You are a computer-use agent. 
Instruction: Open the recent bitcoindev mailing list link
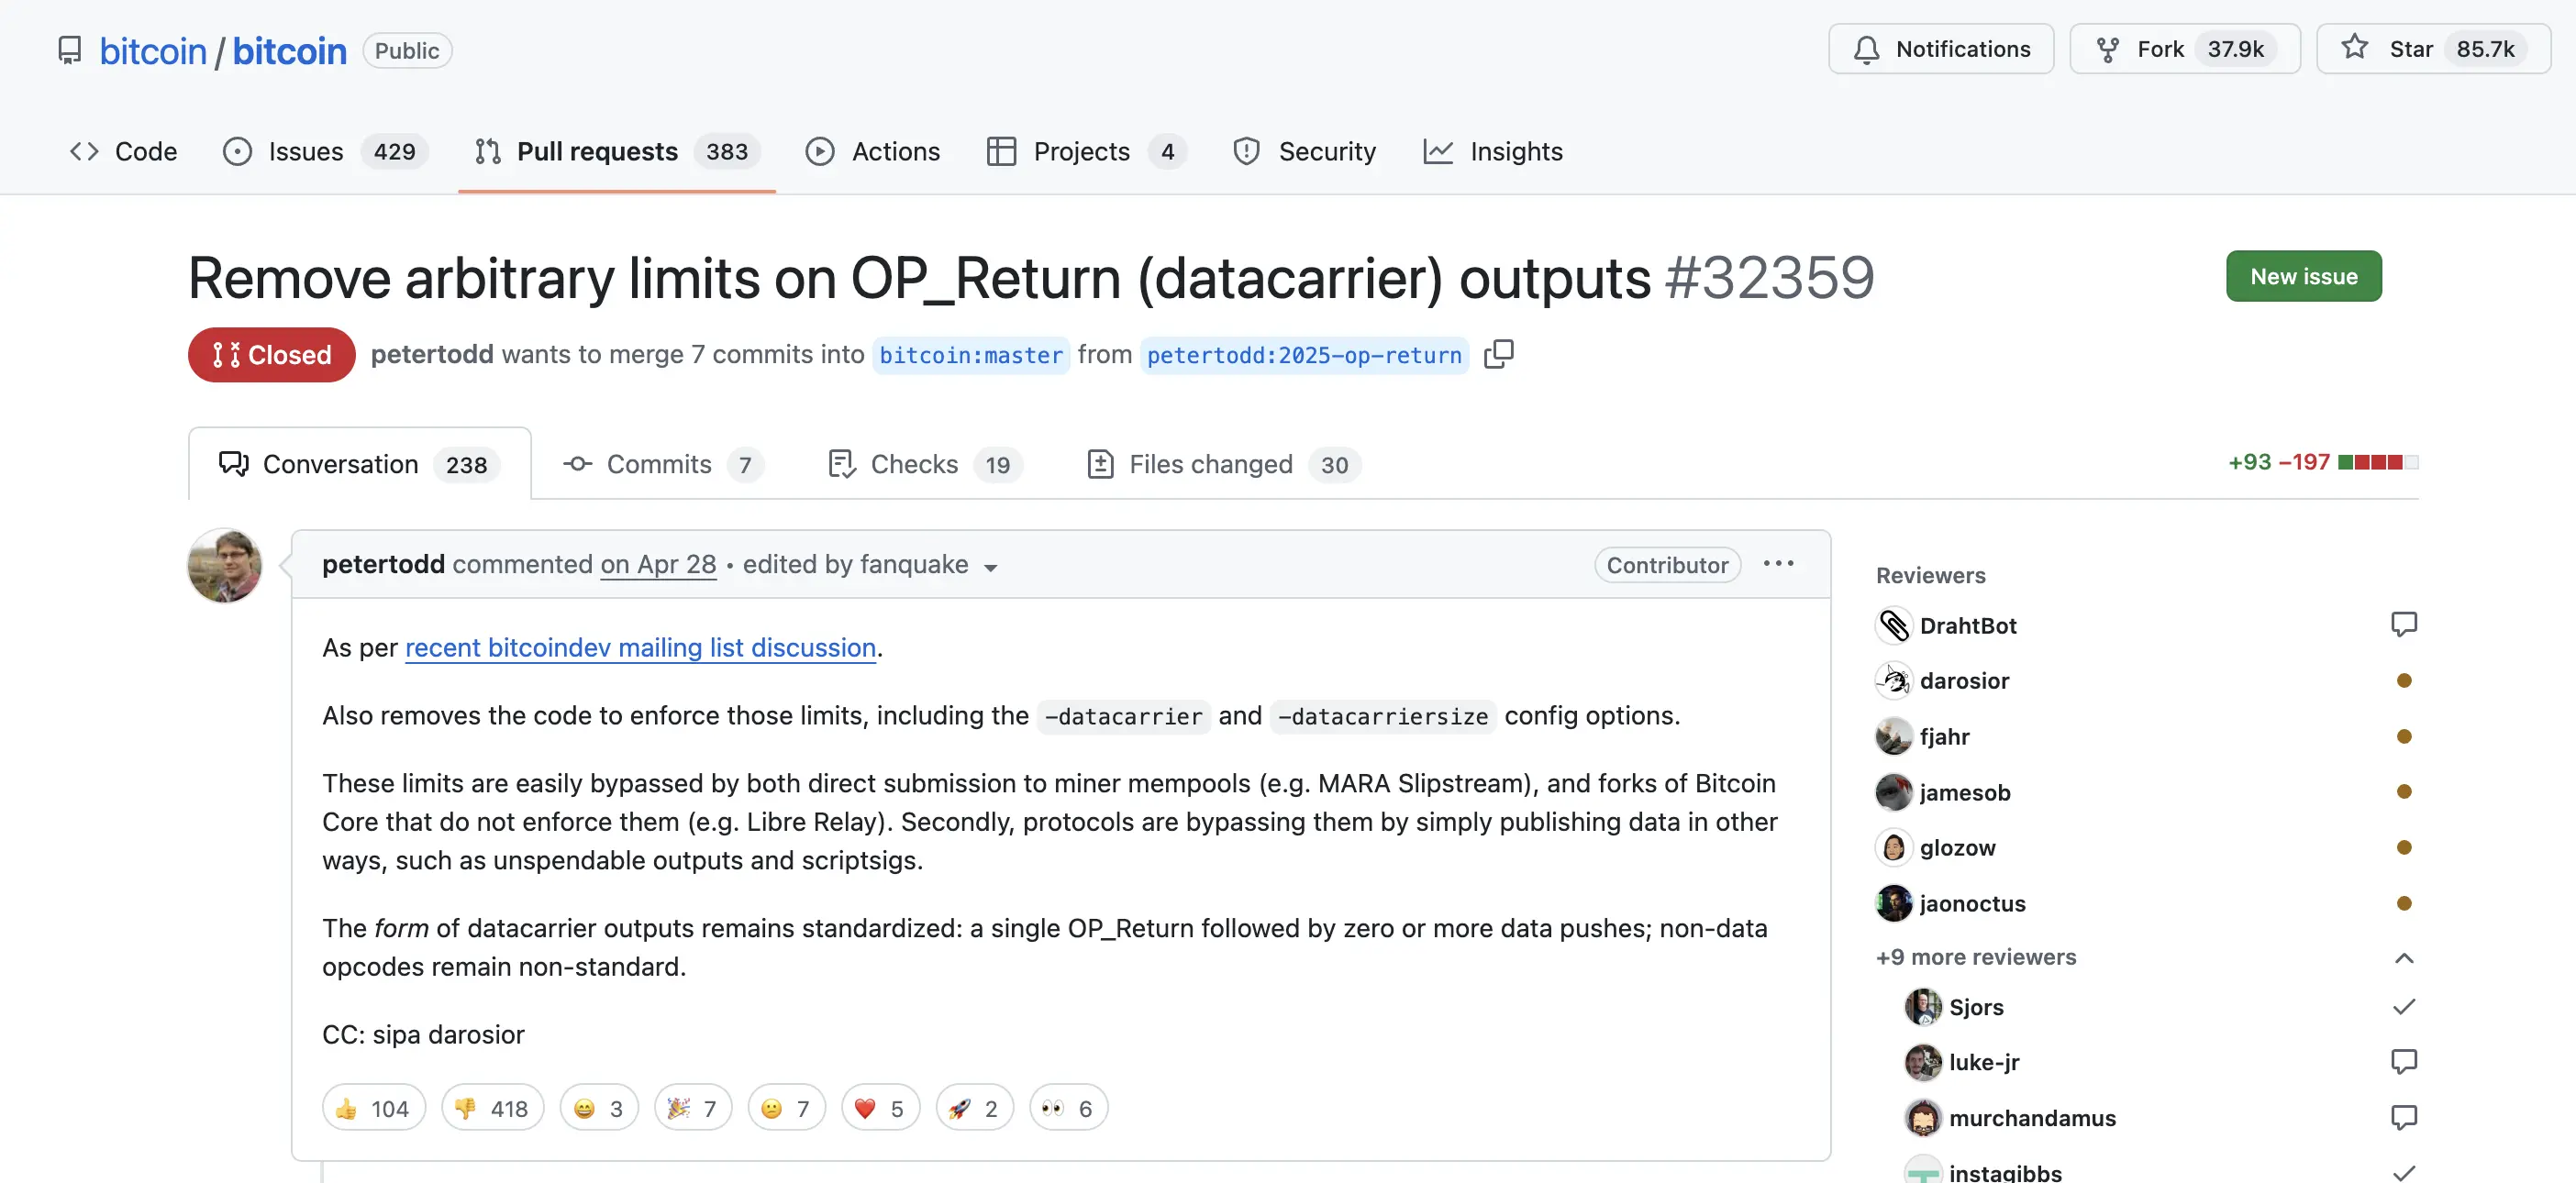[x=640, y=648]
